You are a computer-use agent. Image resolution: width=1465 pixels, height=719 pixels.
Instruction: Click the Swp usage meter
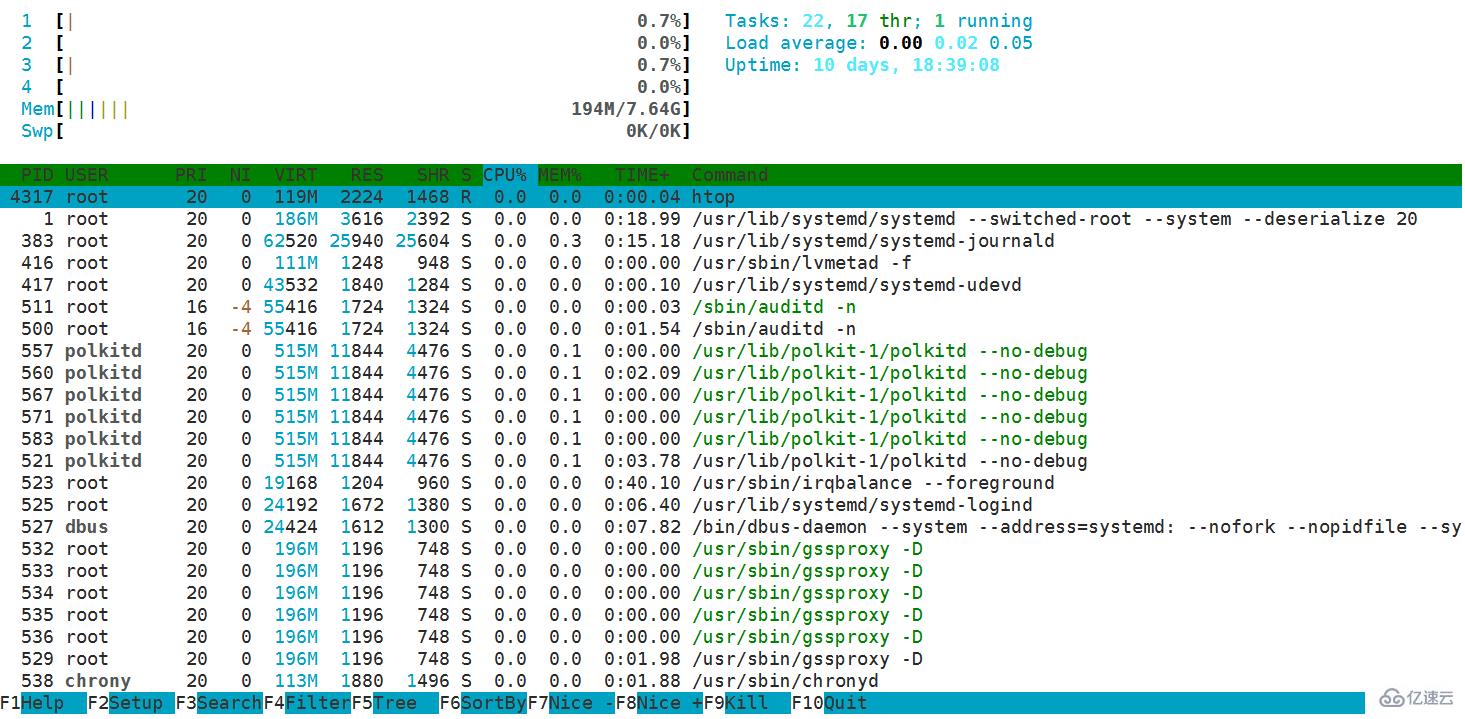click(356, 131)
